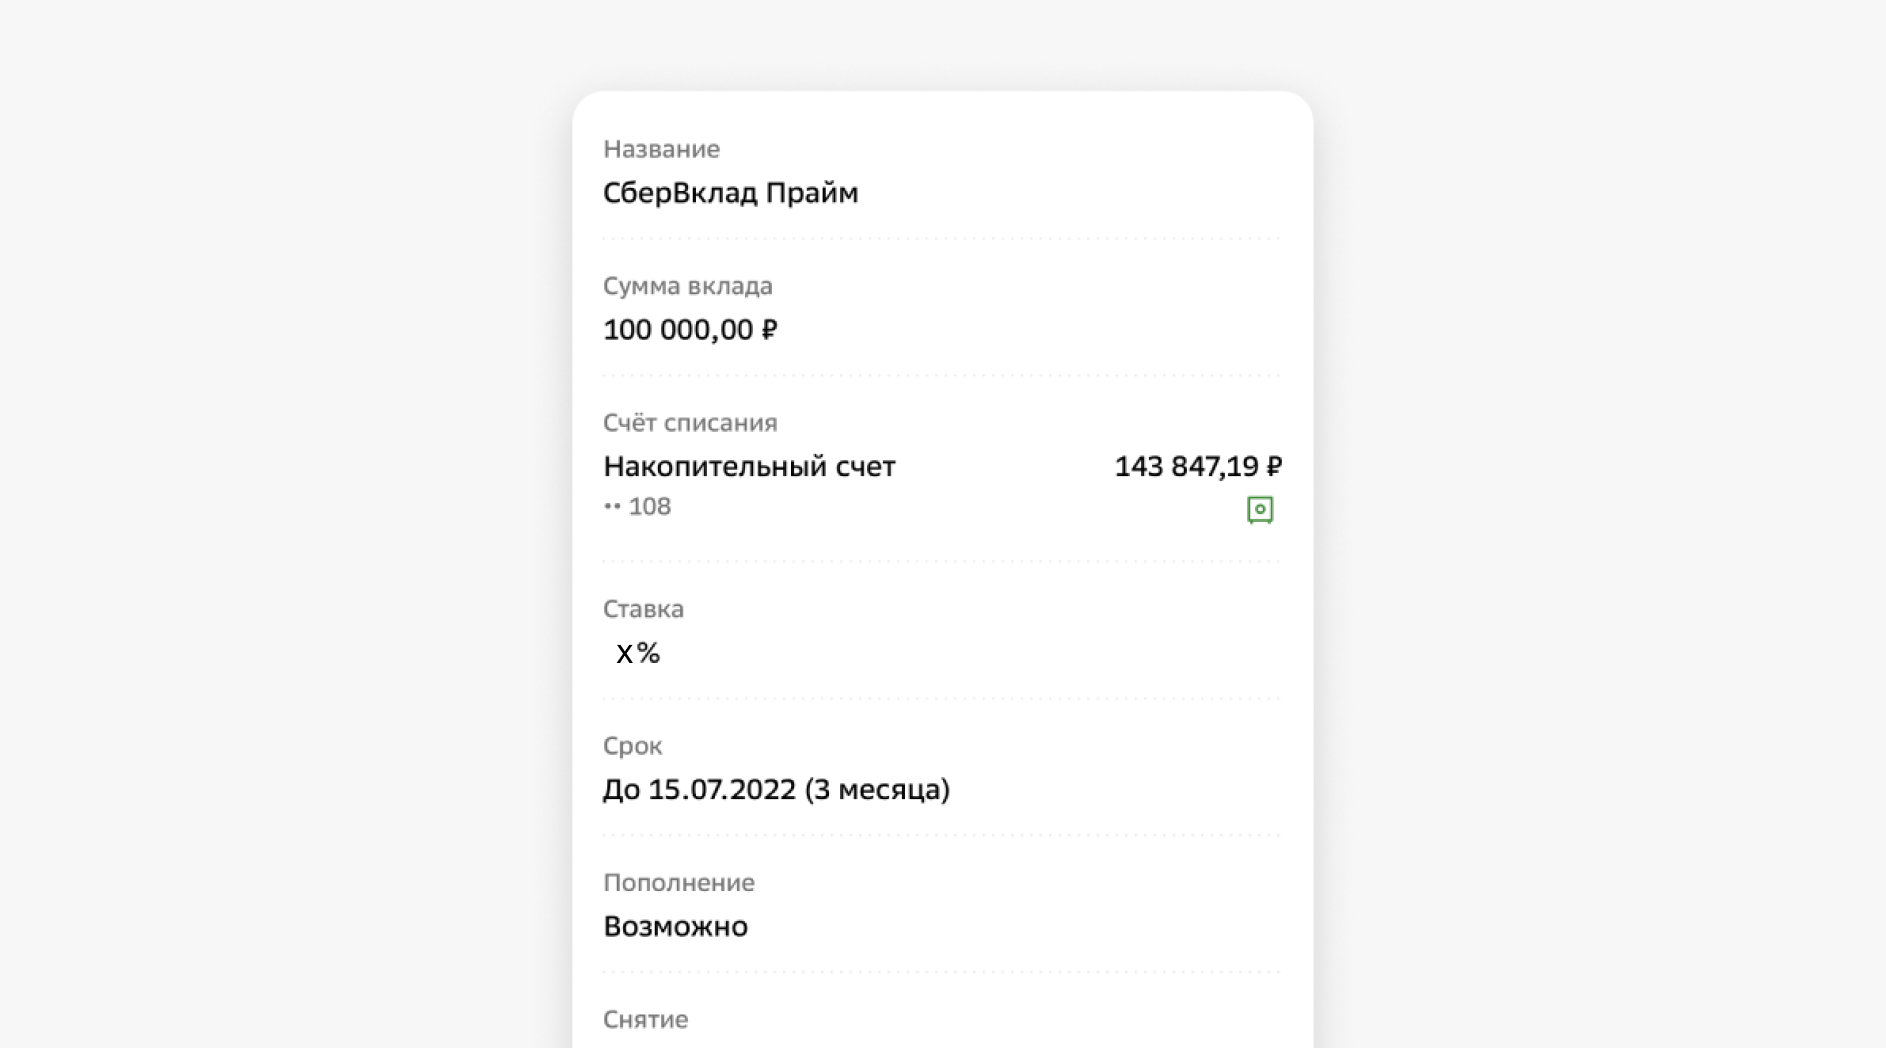
Task: Click the date До 15.07.2022 (3 месяца)
Action: [x=777, y=789]
